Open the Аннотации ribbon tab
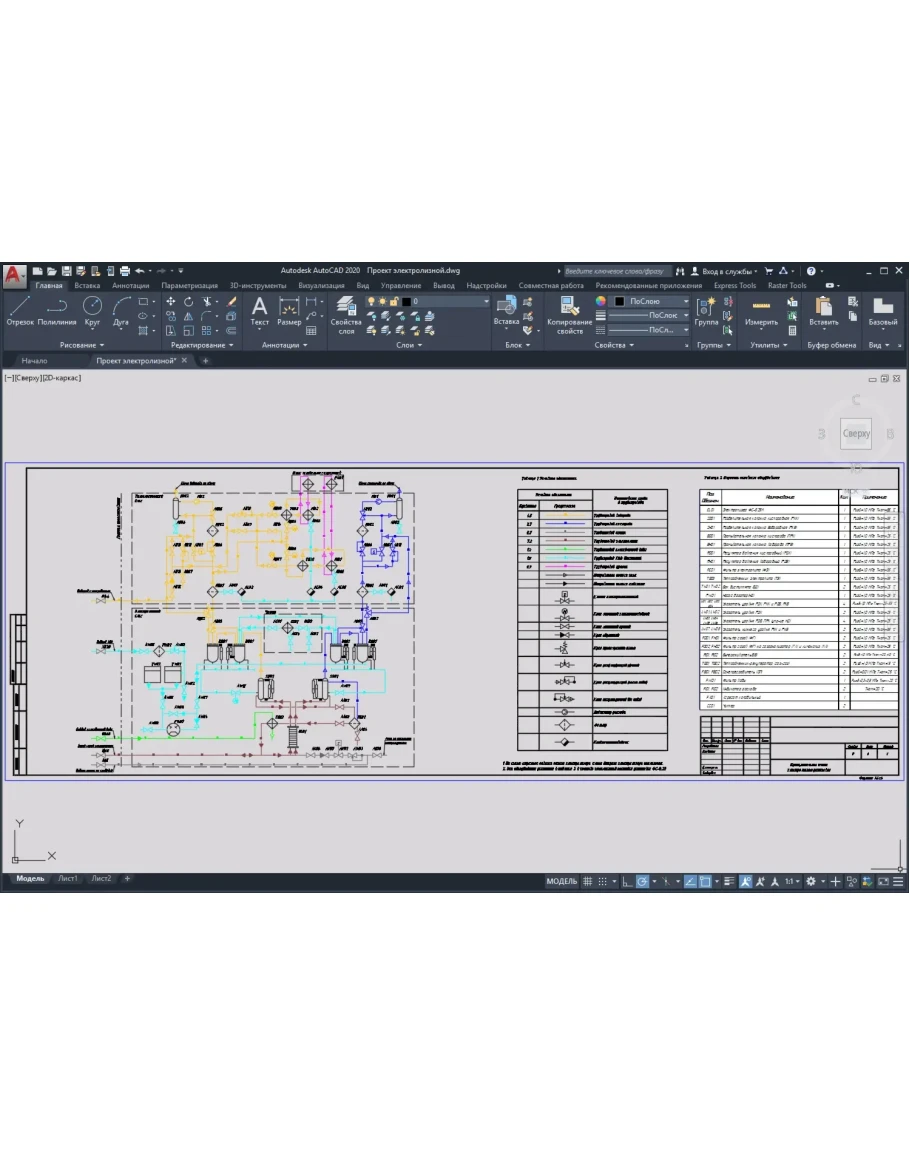910x1155 pixels. click(x=131, y=285)
